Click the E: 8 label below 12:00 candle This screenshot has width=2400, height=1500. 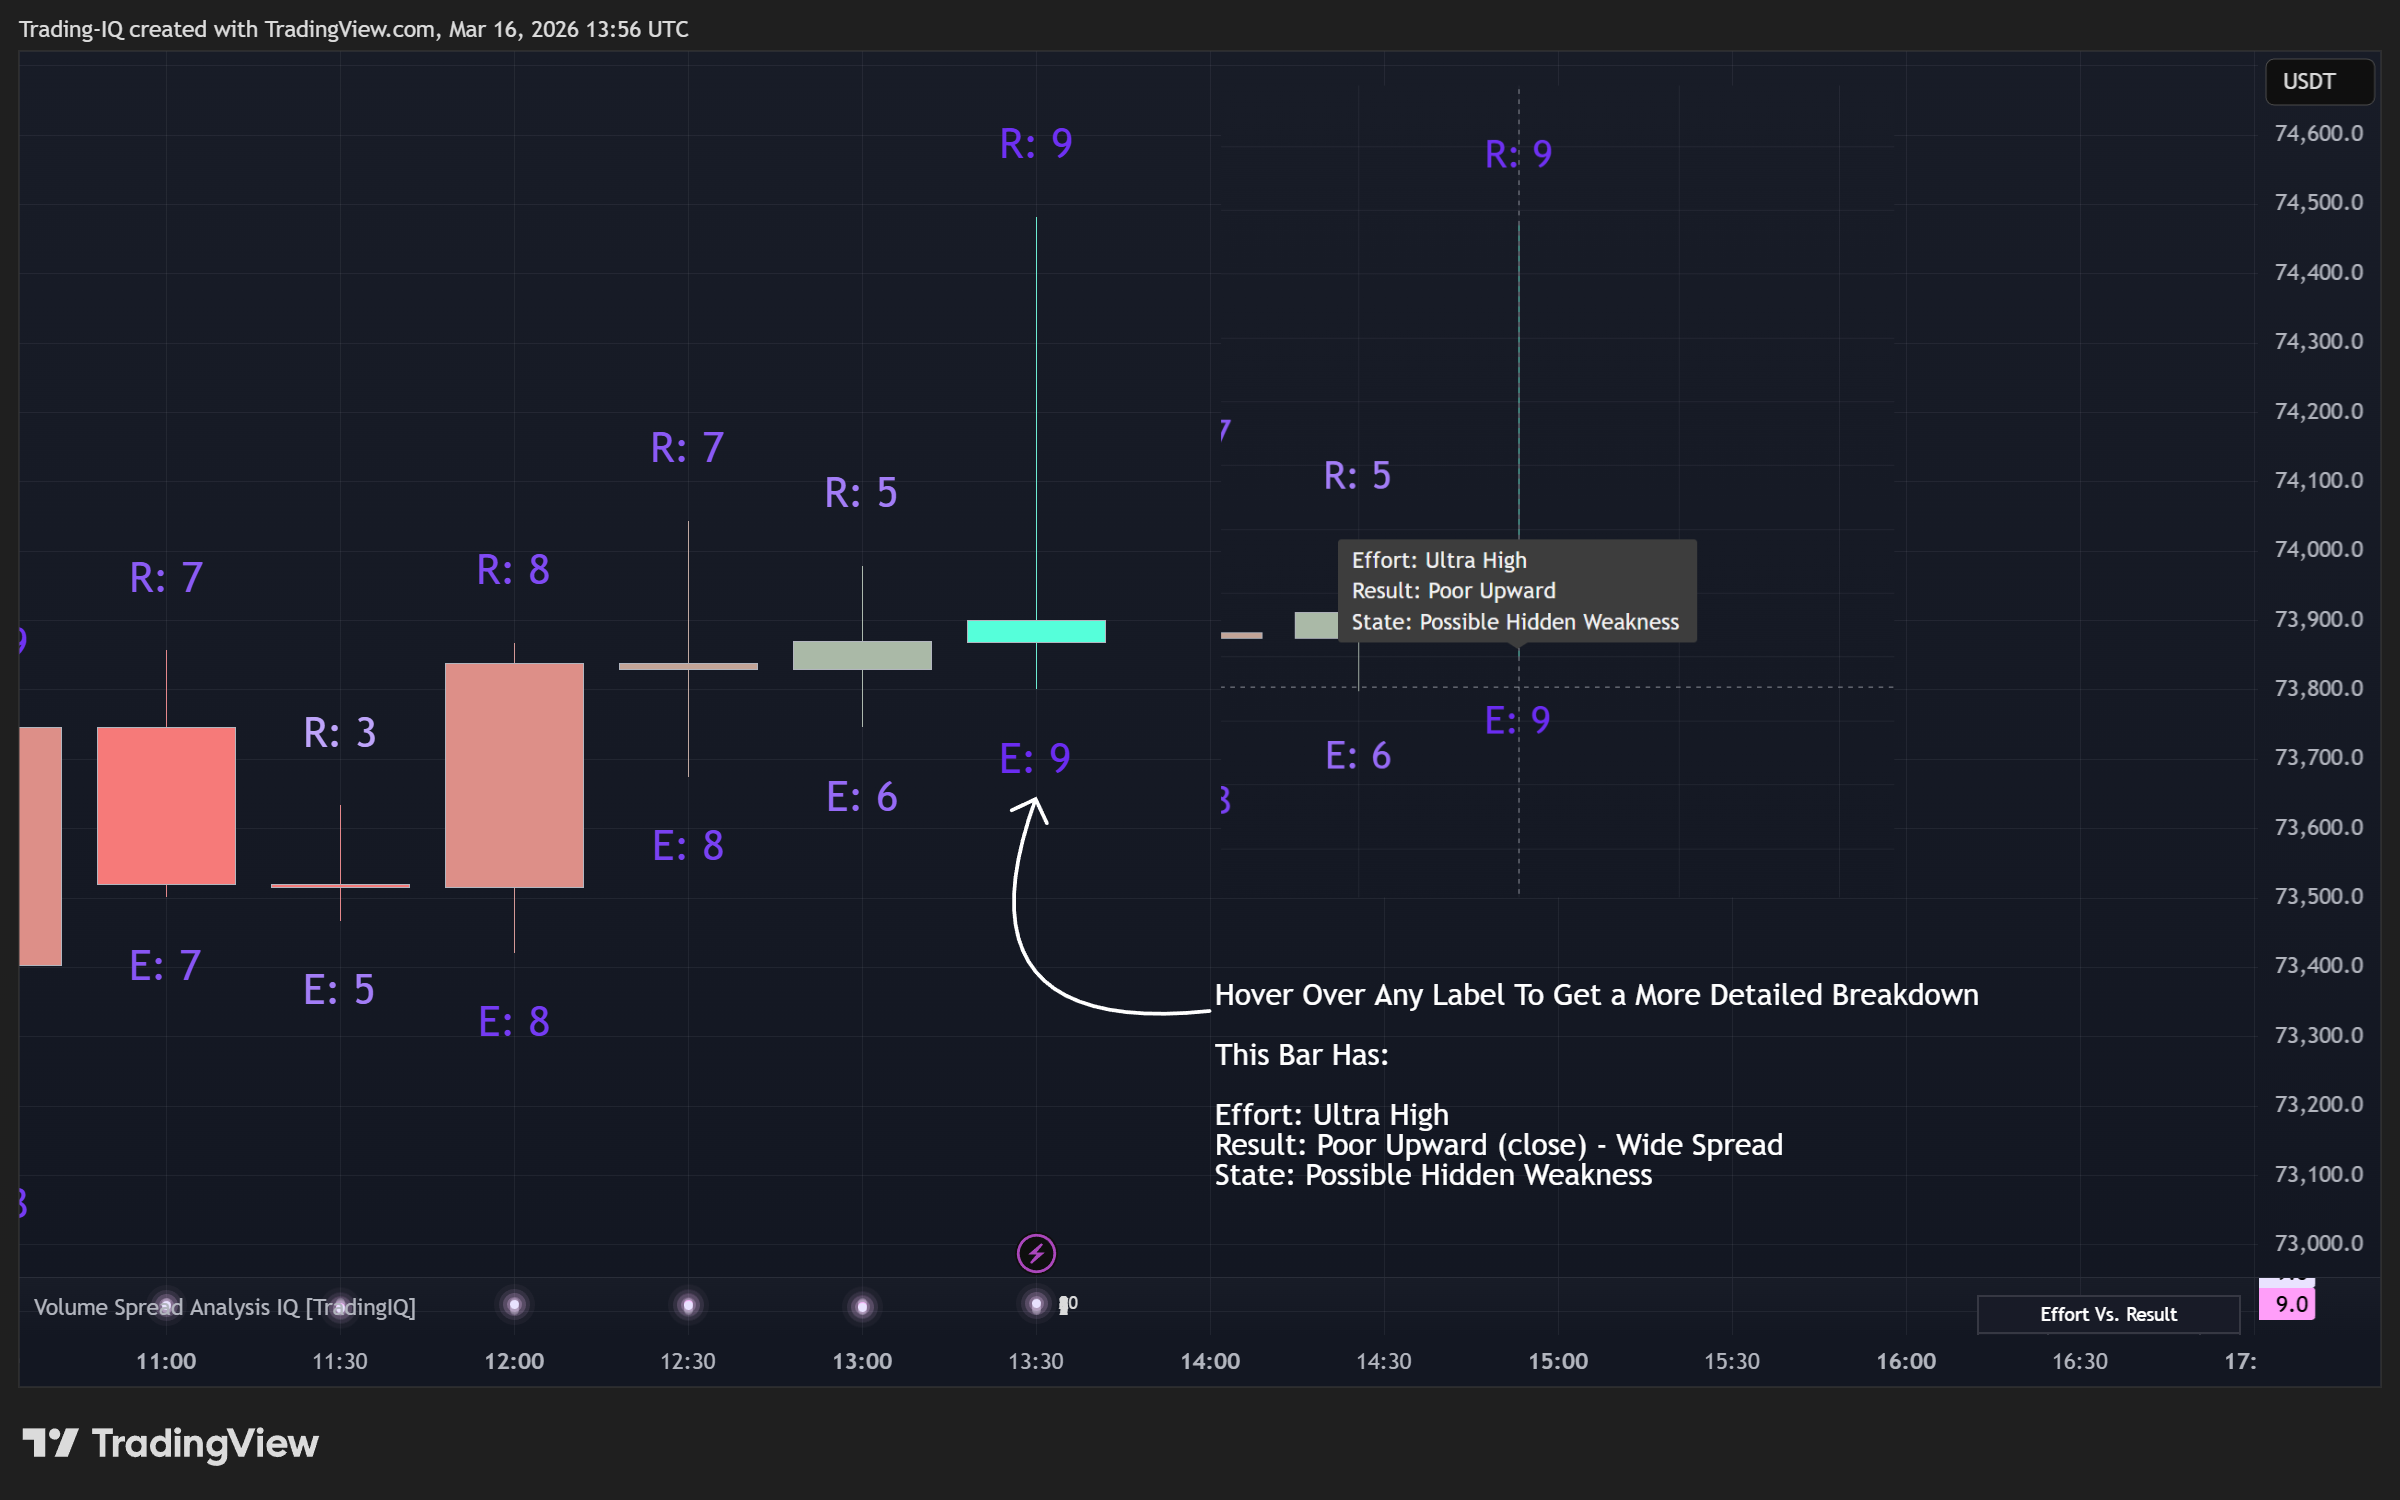[x=514, y=1022]
